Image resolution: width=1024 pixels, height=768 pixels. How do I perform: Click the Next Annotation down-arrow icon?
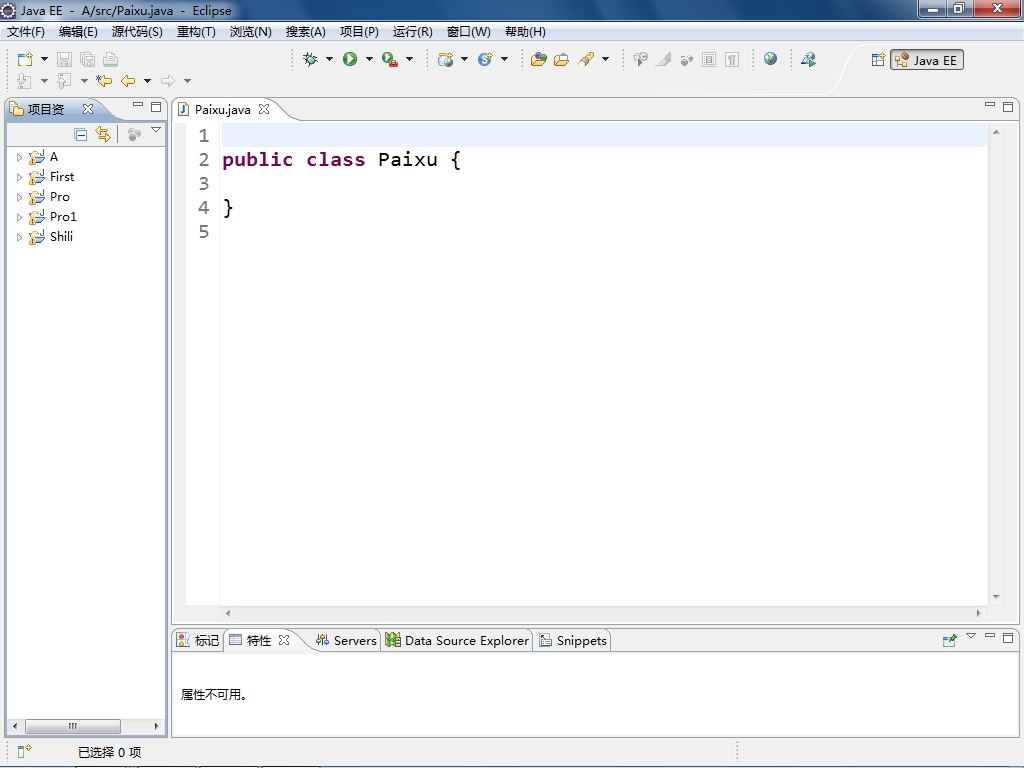coord(24,81)
